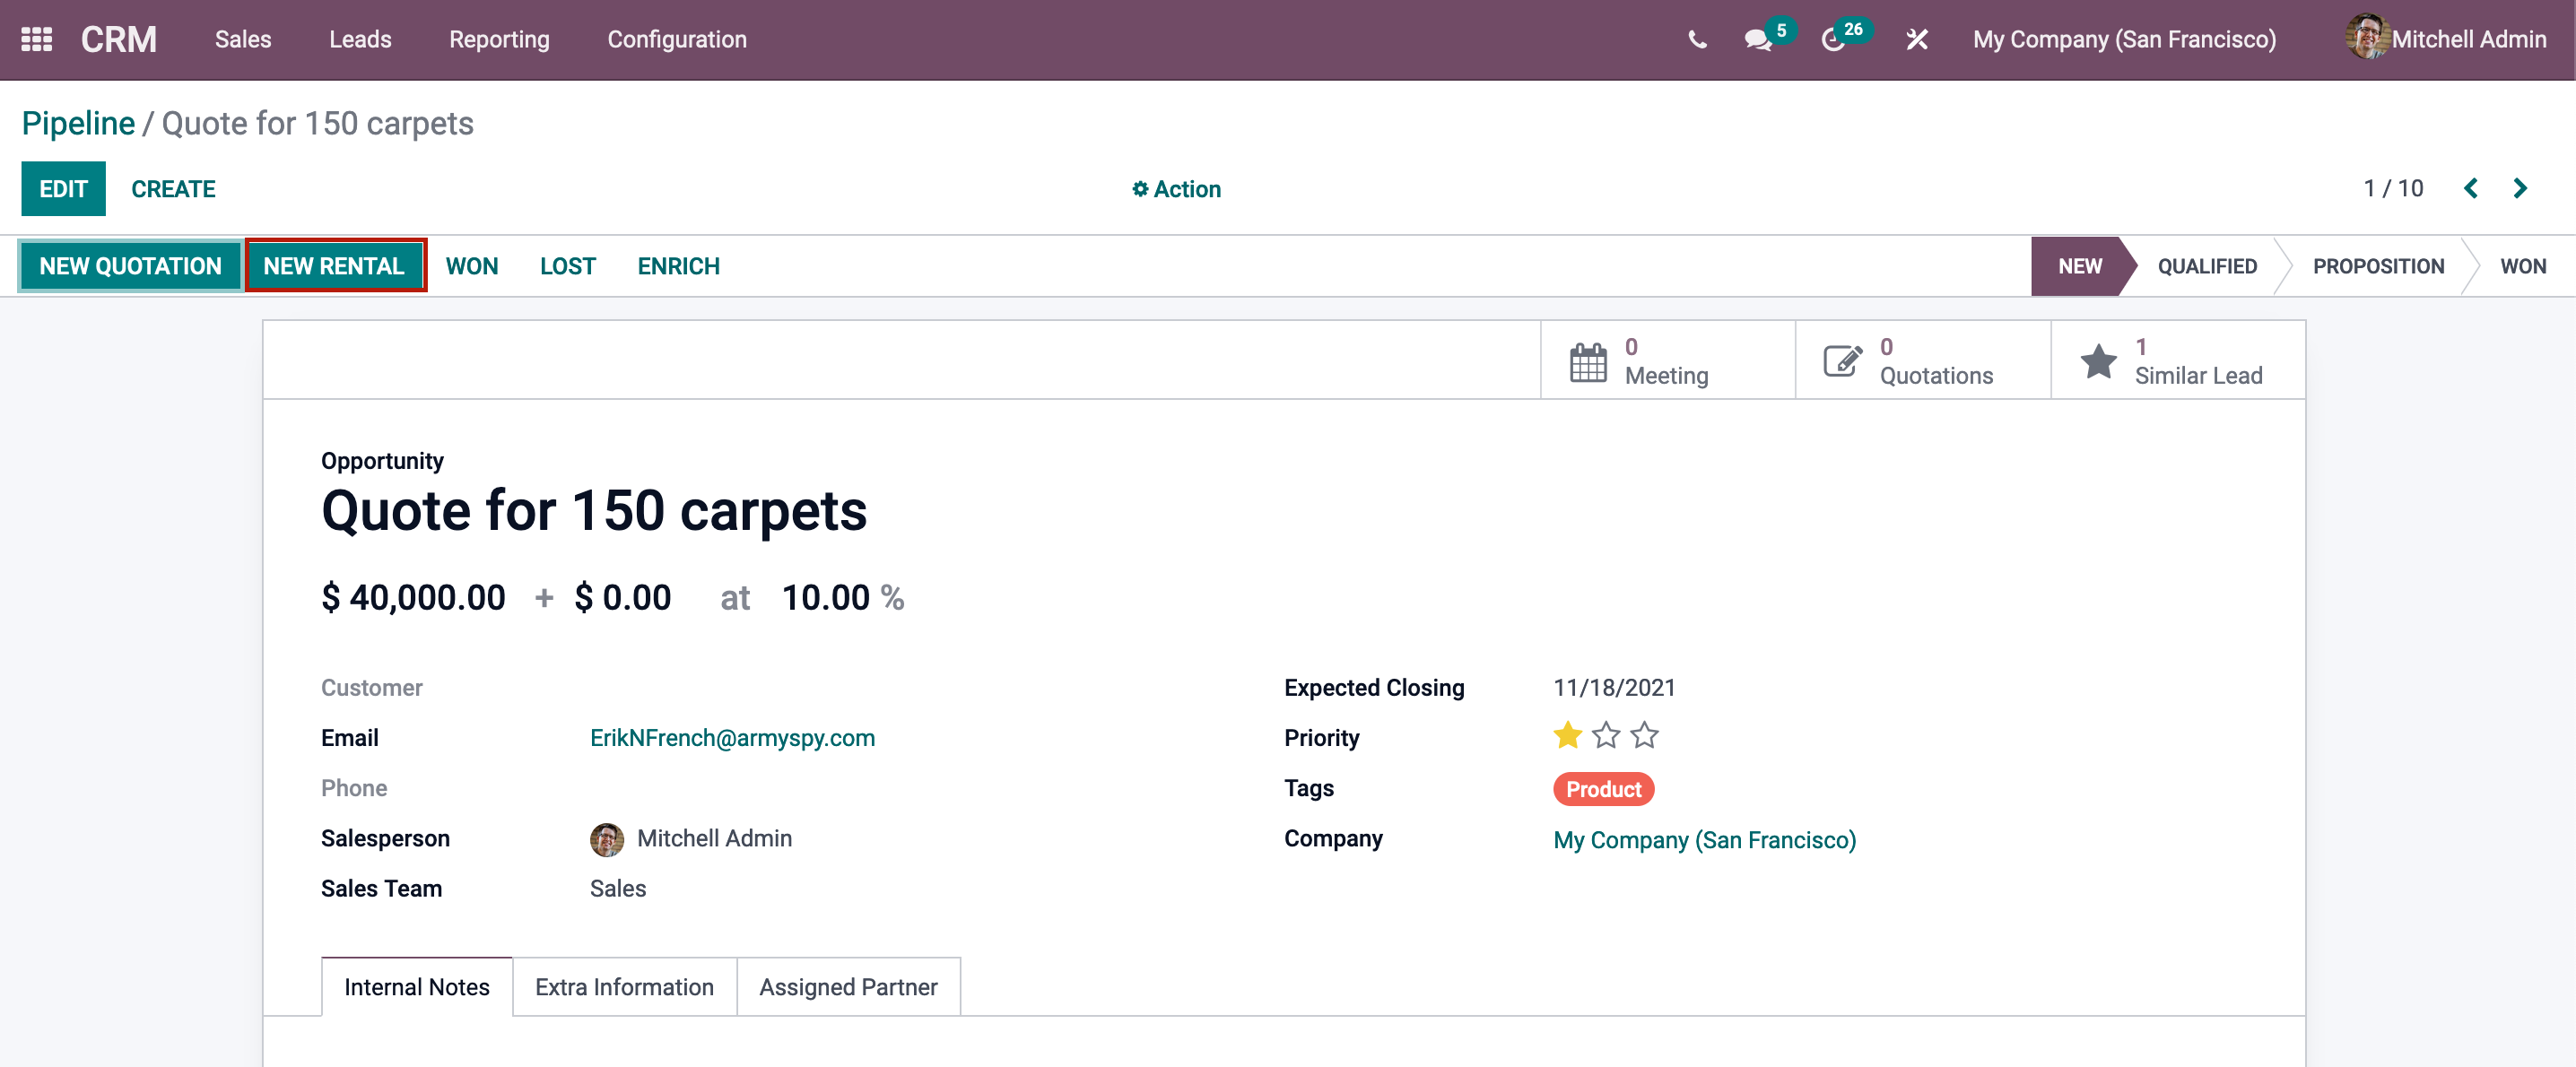The height and width of the screenshot is (1067, 2576).
Task: Go to previous record arrow
Action: (x=2470, y=188)
